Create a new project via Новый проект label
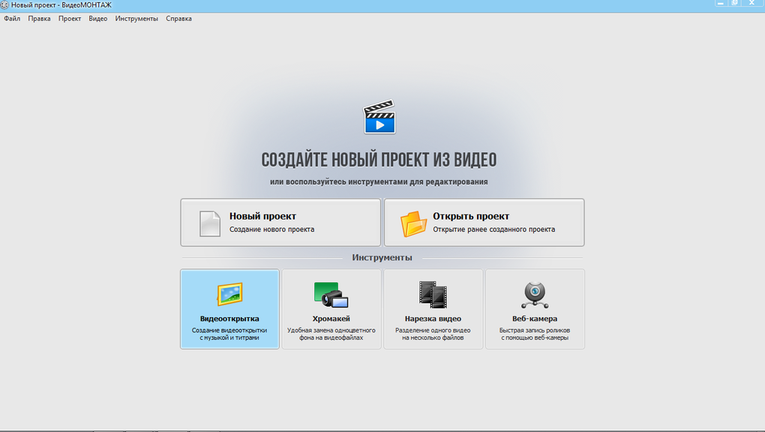The image size is (765, 432). point(262,216)
